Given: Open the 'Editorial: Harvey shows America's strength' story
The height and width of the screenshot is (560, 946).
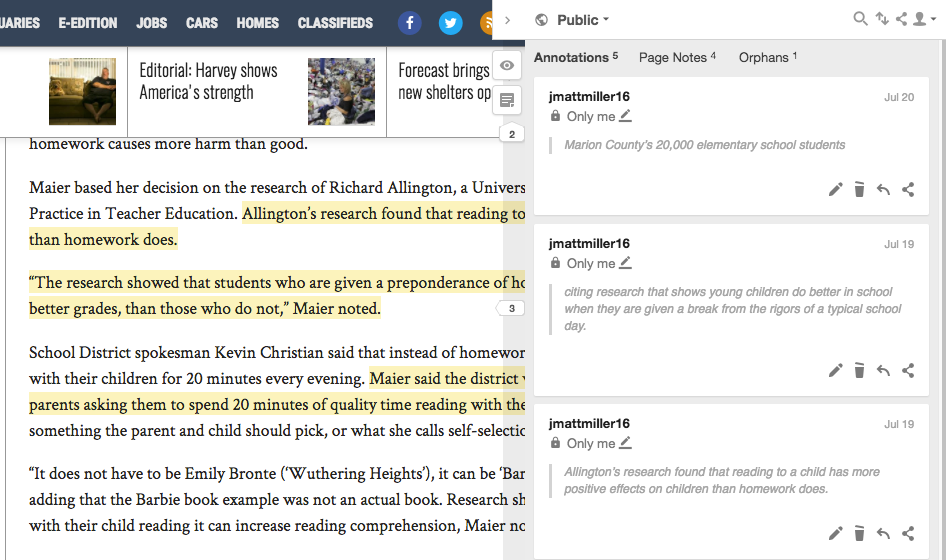Looking at the screenshot, I should pyautogui.click(x=208, y=81).
